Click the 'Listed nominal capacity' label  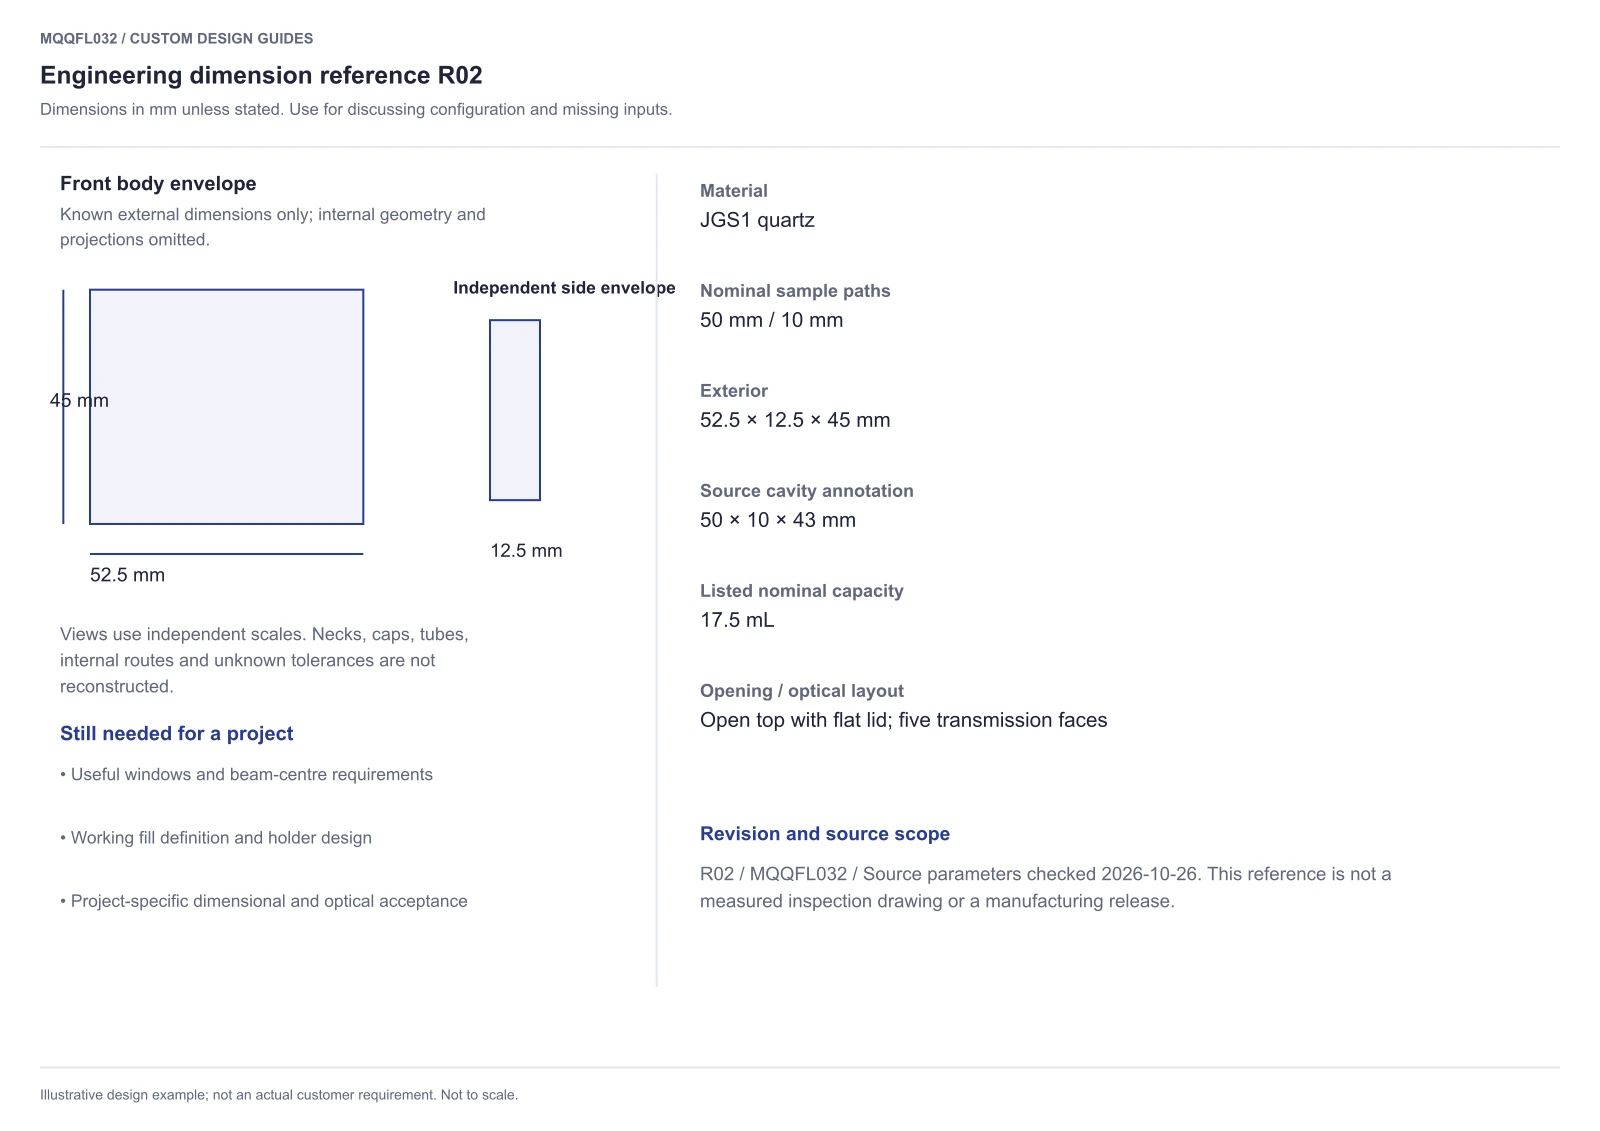802,591
